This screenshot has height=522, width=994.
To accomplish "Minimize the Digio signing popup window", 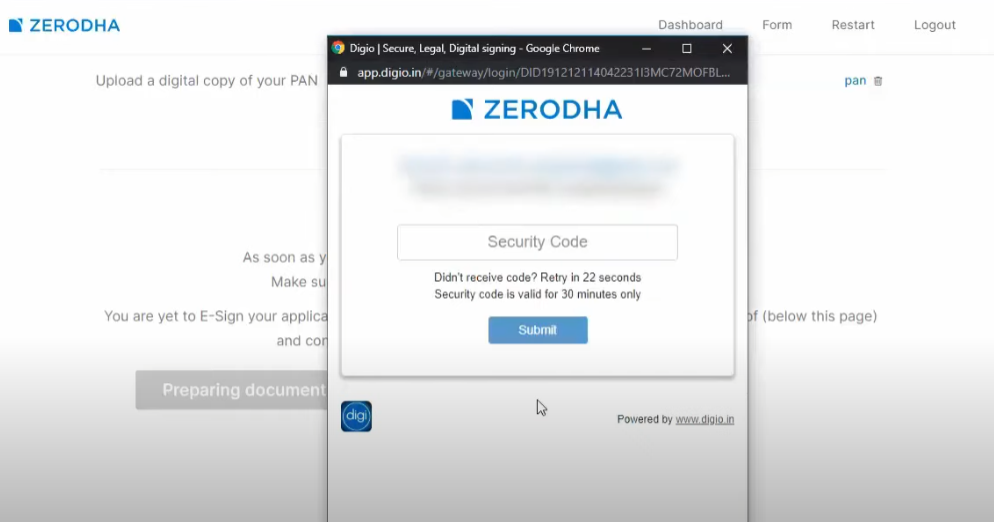I will tap(647, 48).
